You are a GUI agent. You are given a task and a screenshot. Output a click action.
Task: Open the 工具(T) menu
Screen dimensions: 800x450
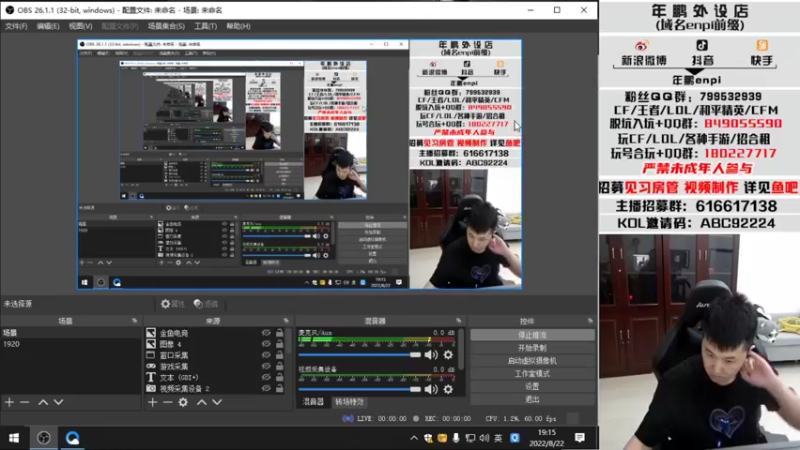point(206,26)
